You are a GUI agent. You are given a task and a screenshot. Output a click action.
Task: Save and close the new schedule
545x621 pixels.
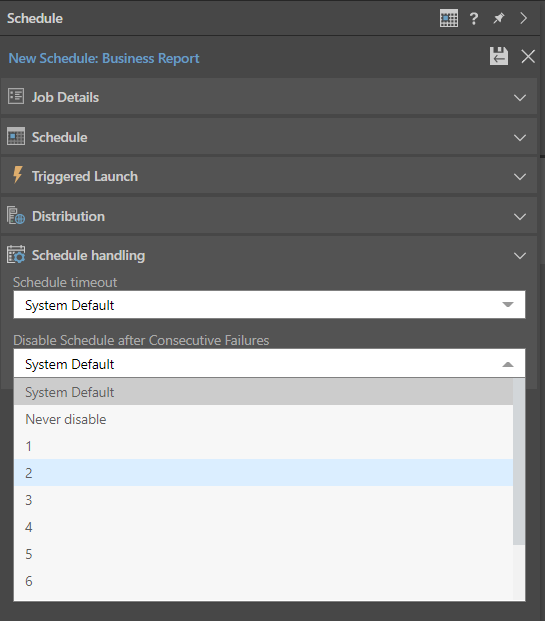(499, 56)
